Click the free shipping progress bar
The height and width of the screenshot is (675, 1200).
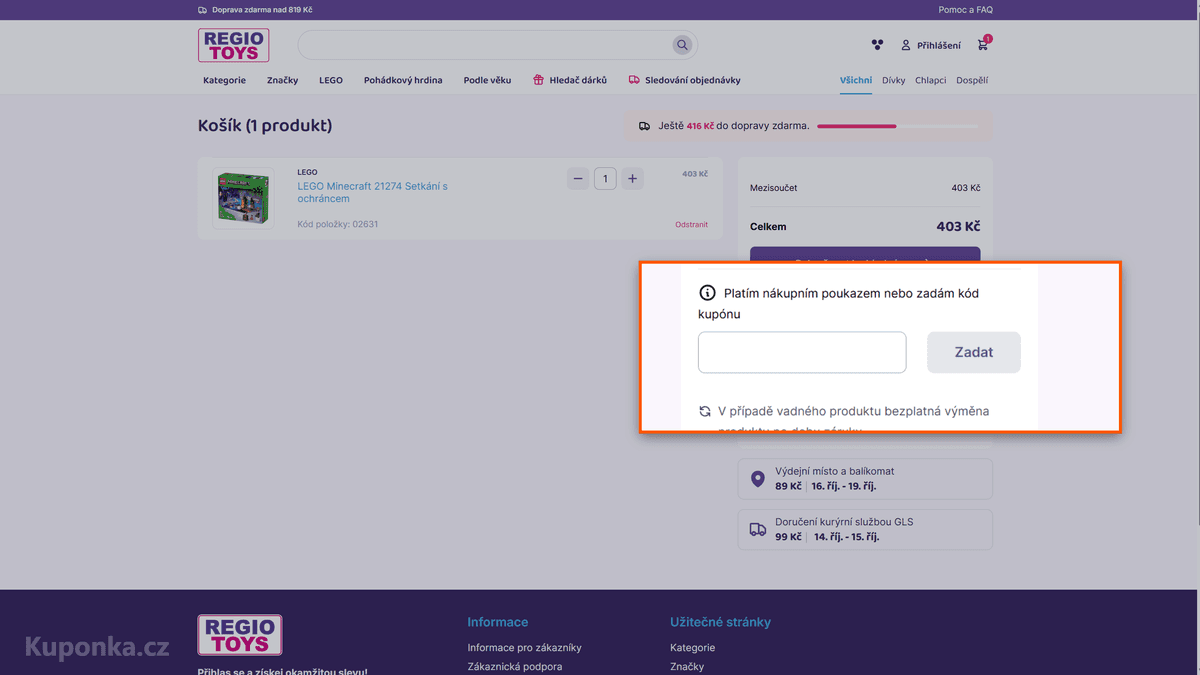pyautogui.click(x=898, y=126)
